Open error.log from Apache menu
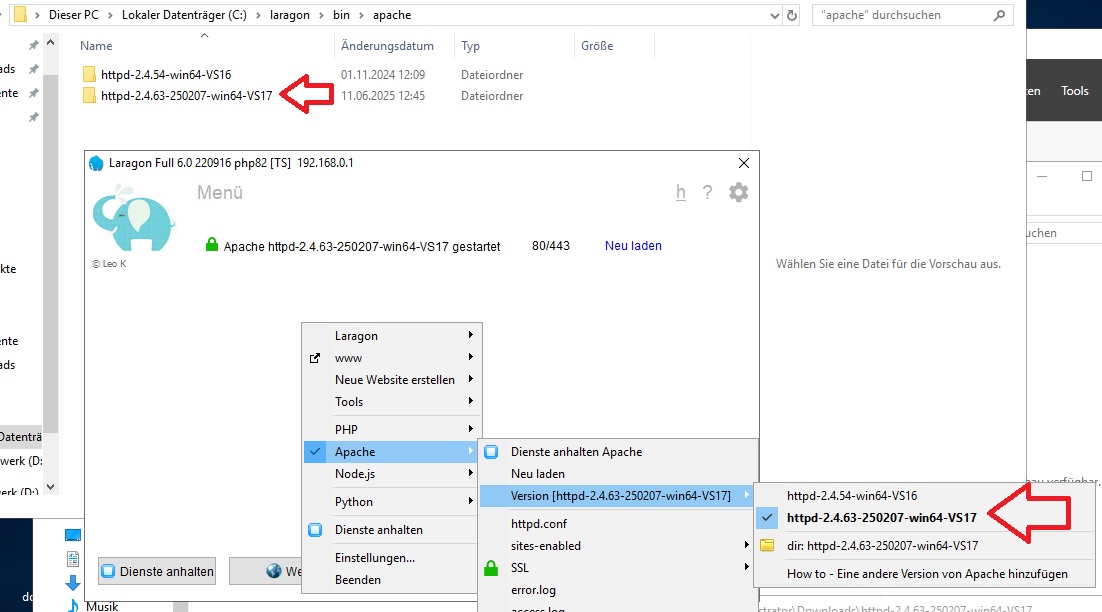The width and height of the screenshot is (1102, 612). [x=533, y=590]
